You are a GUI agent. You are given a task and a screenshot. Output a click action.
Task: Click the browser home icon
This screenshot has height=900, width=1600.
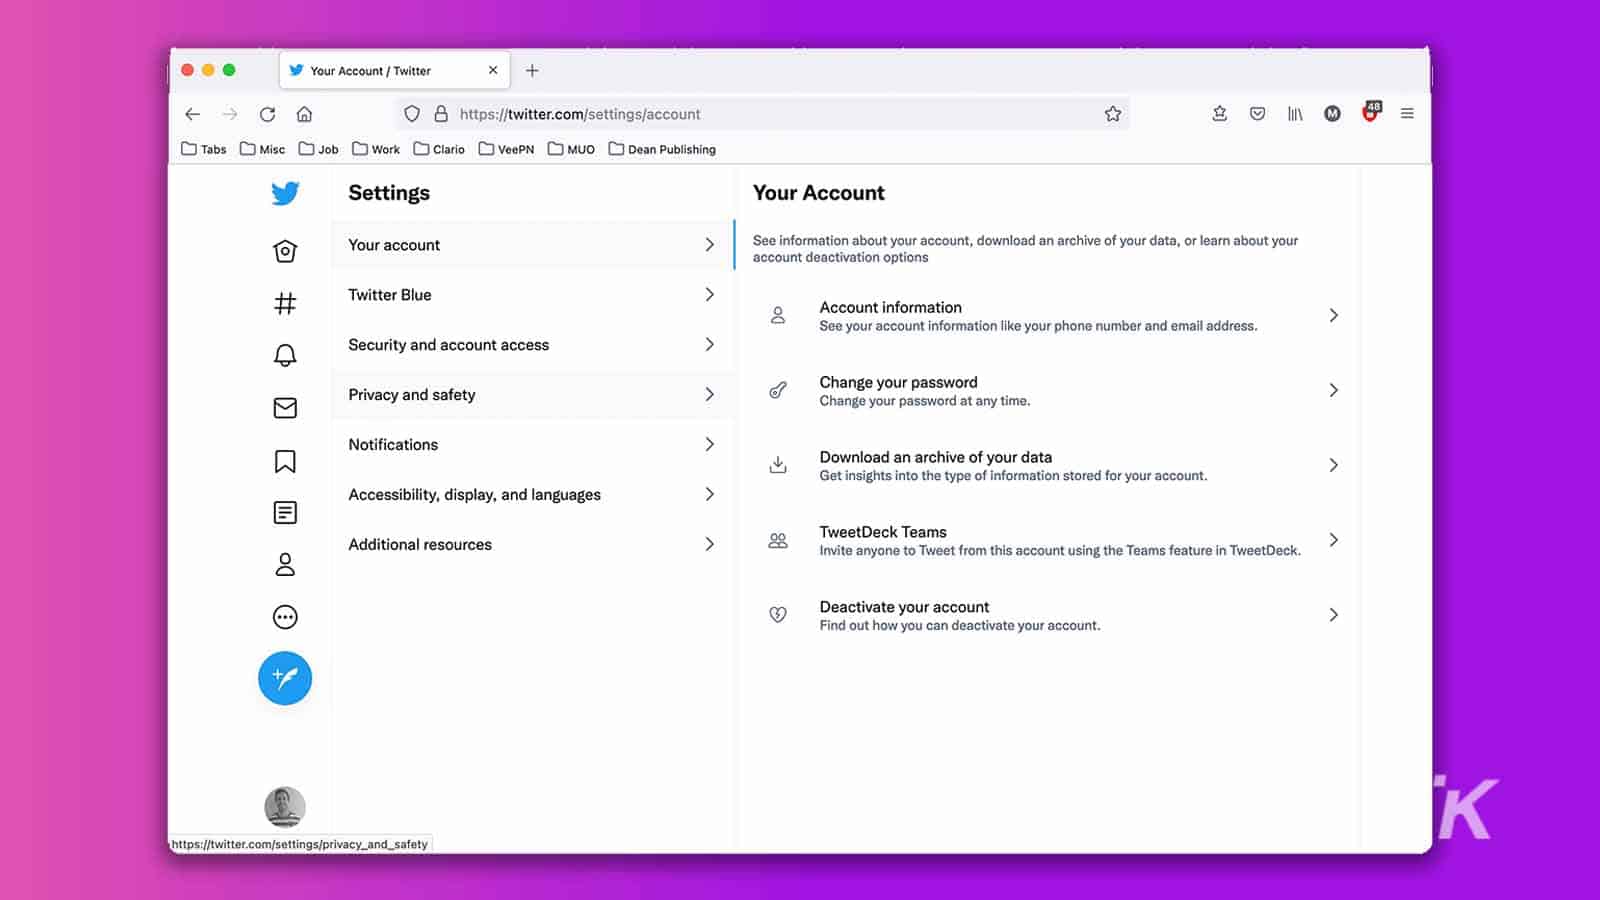(x=305, y=114)
